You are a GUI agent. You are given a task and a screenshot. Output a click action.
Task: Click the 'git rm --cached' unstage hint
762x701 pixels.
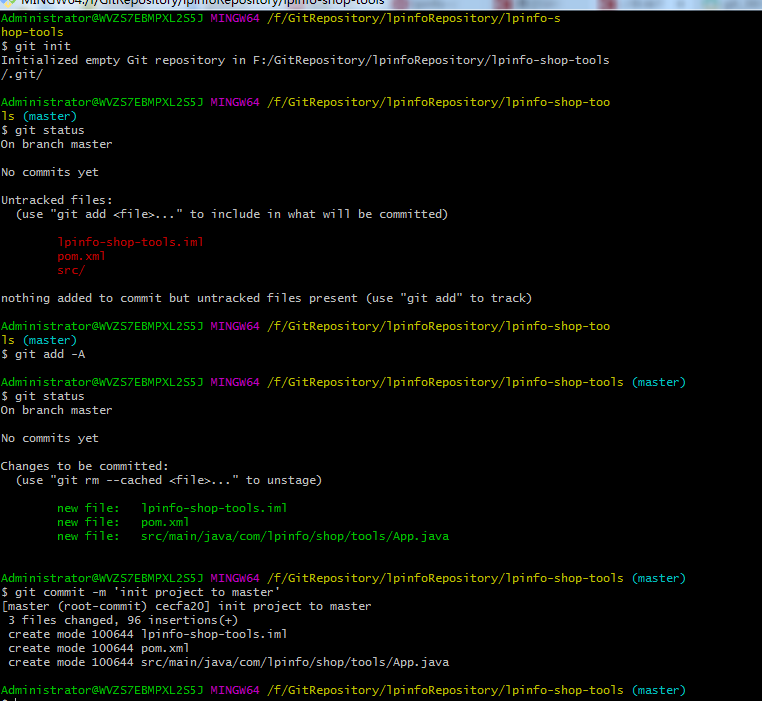[x=169, y=480]
